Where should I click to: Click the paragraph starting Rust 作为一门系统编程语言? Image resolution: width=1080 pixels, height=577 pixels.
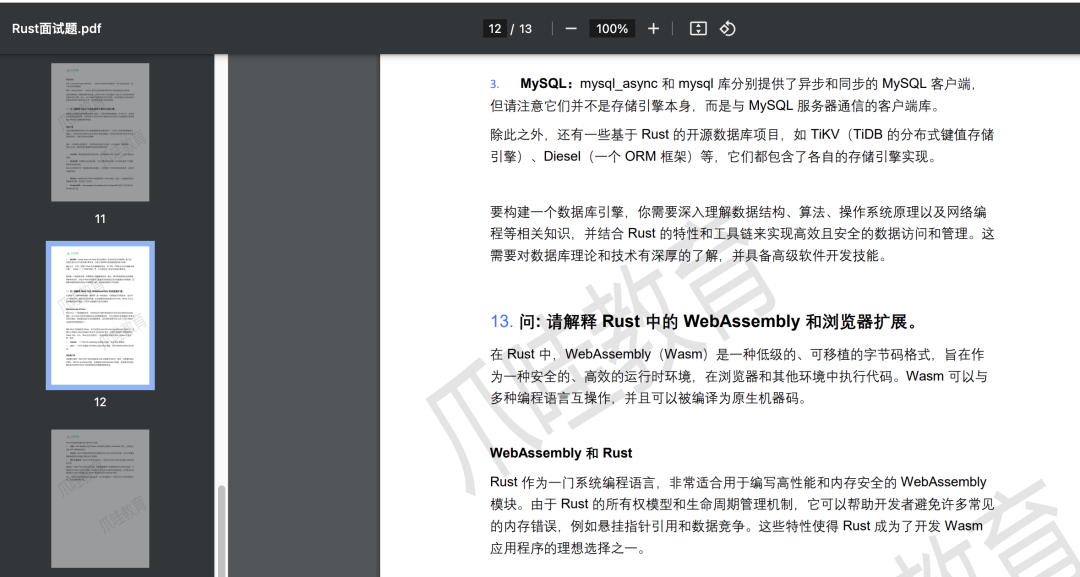coord(742,515)
